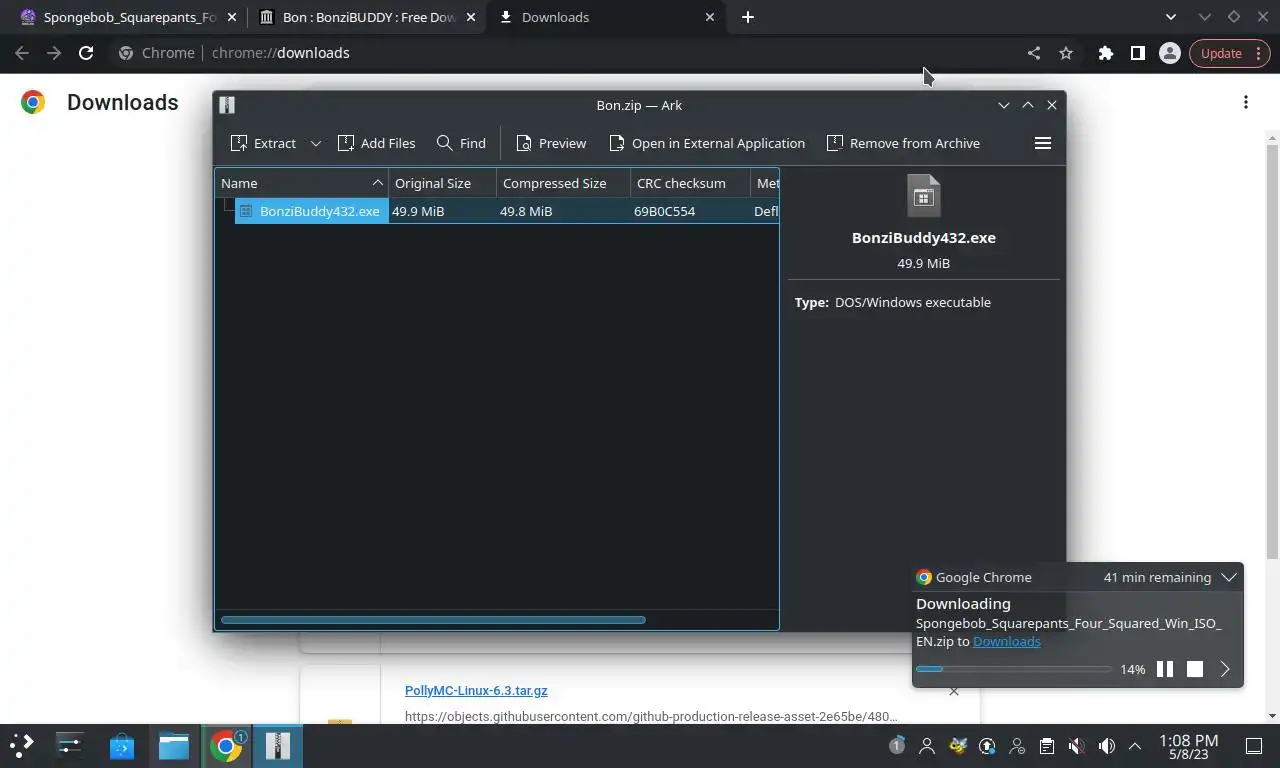Open Dolphin file manager from taskbar
This screenshot has width=1280, height=768.
(174, 745)
